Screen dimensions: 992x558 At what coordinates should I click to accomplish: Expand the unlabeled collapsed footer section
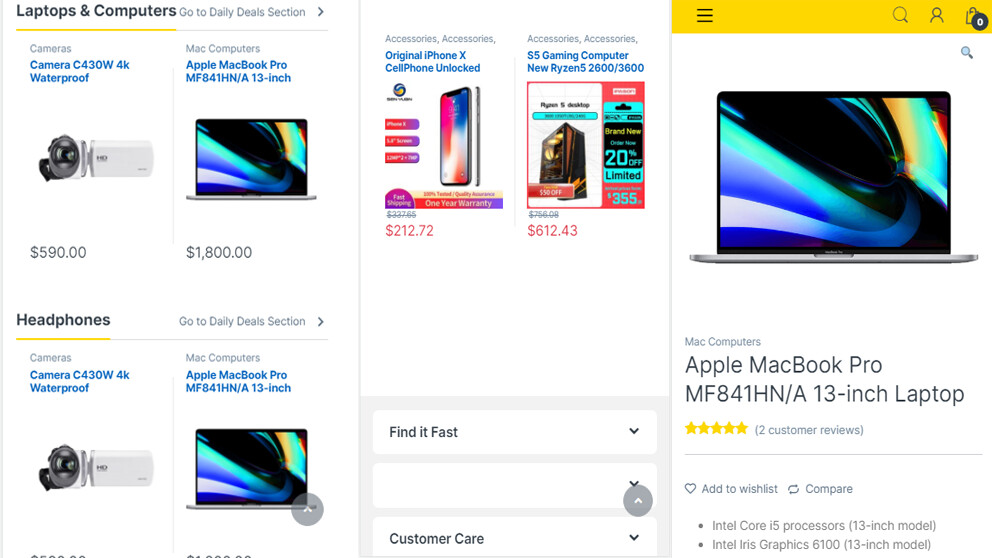tap(634, 483)
